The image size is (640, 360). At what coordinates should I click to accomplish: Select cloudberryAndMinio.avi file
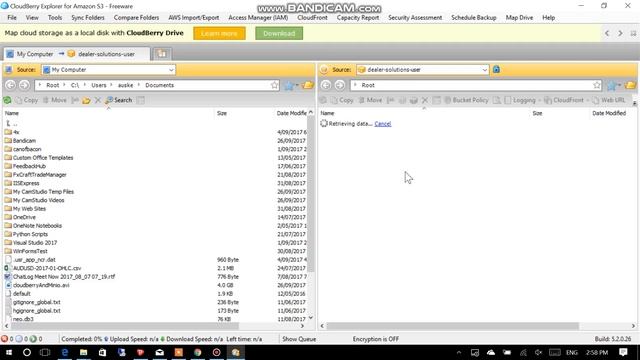pyautogui.click(x=41, y=285)
